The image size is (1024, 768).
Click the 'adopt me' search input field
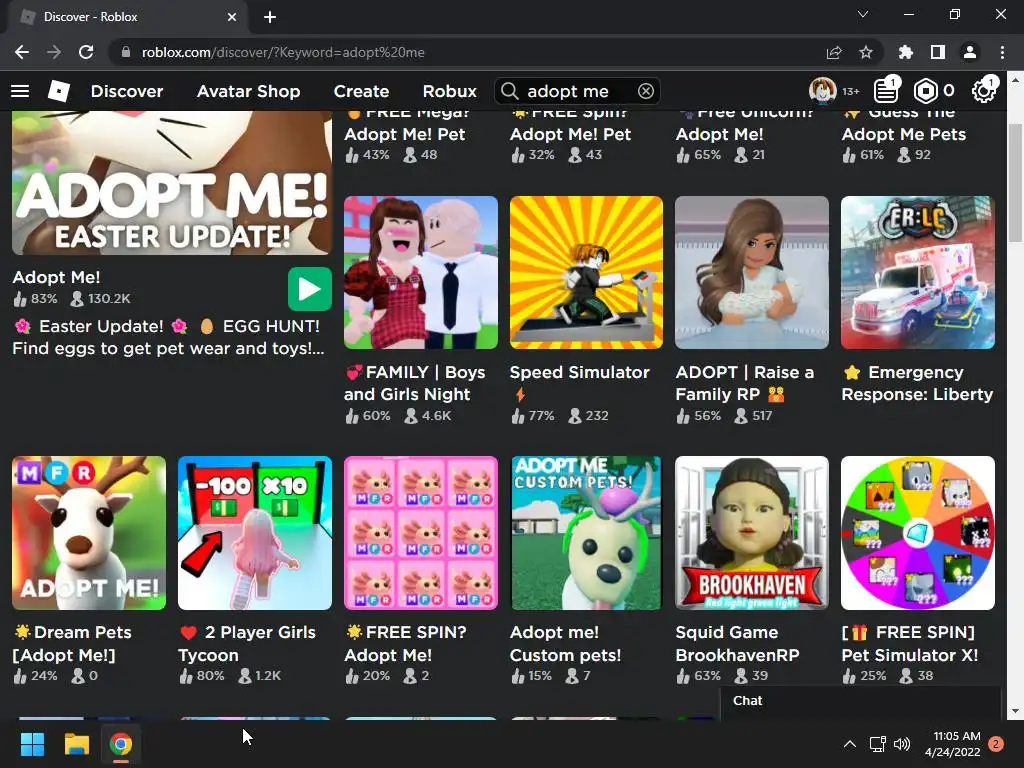[578, 91]
